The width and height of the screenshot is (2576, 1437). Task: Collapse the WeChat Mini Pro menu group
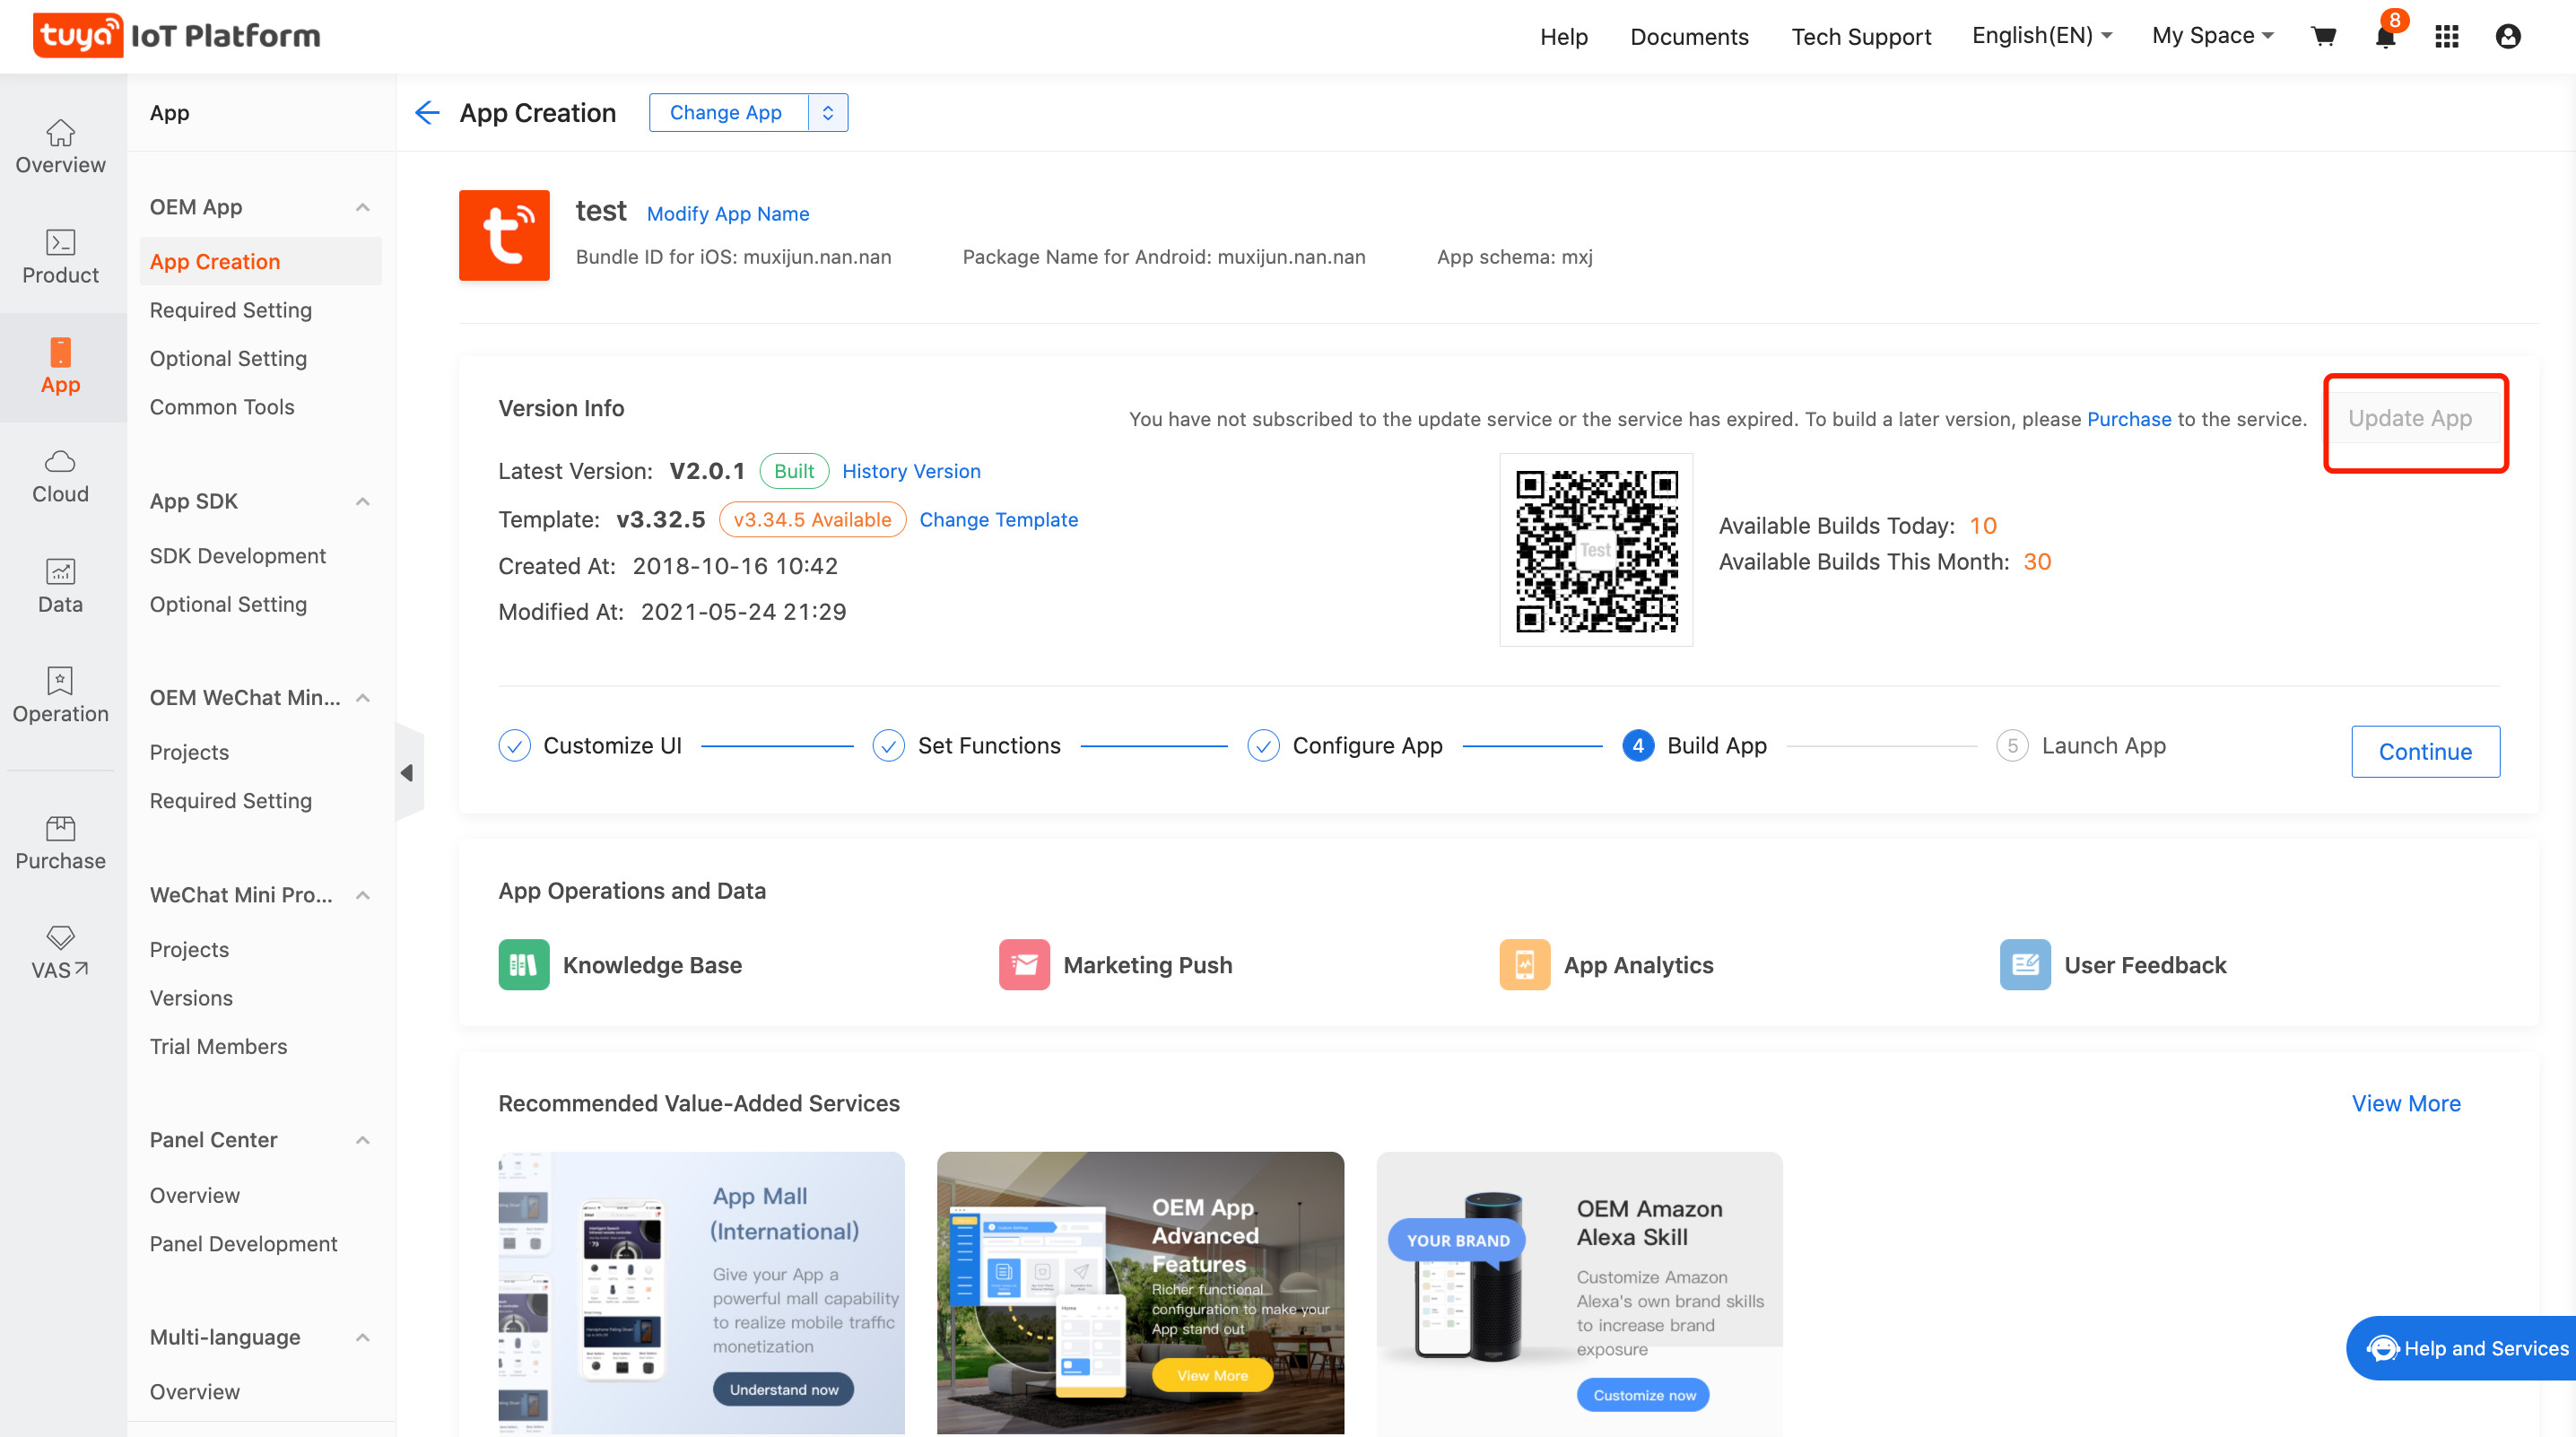[x=363, y=895]
